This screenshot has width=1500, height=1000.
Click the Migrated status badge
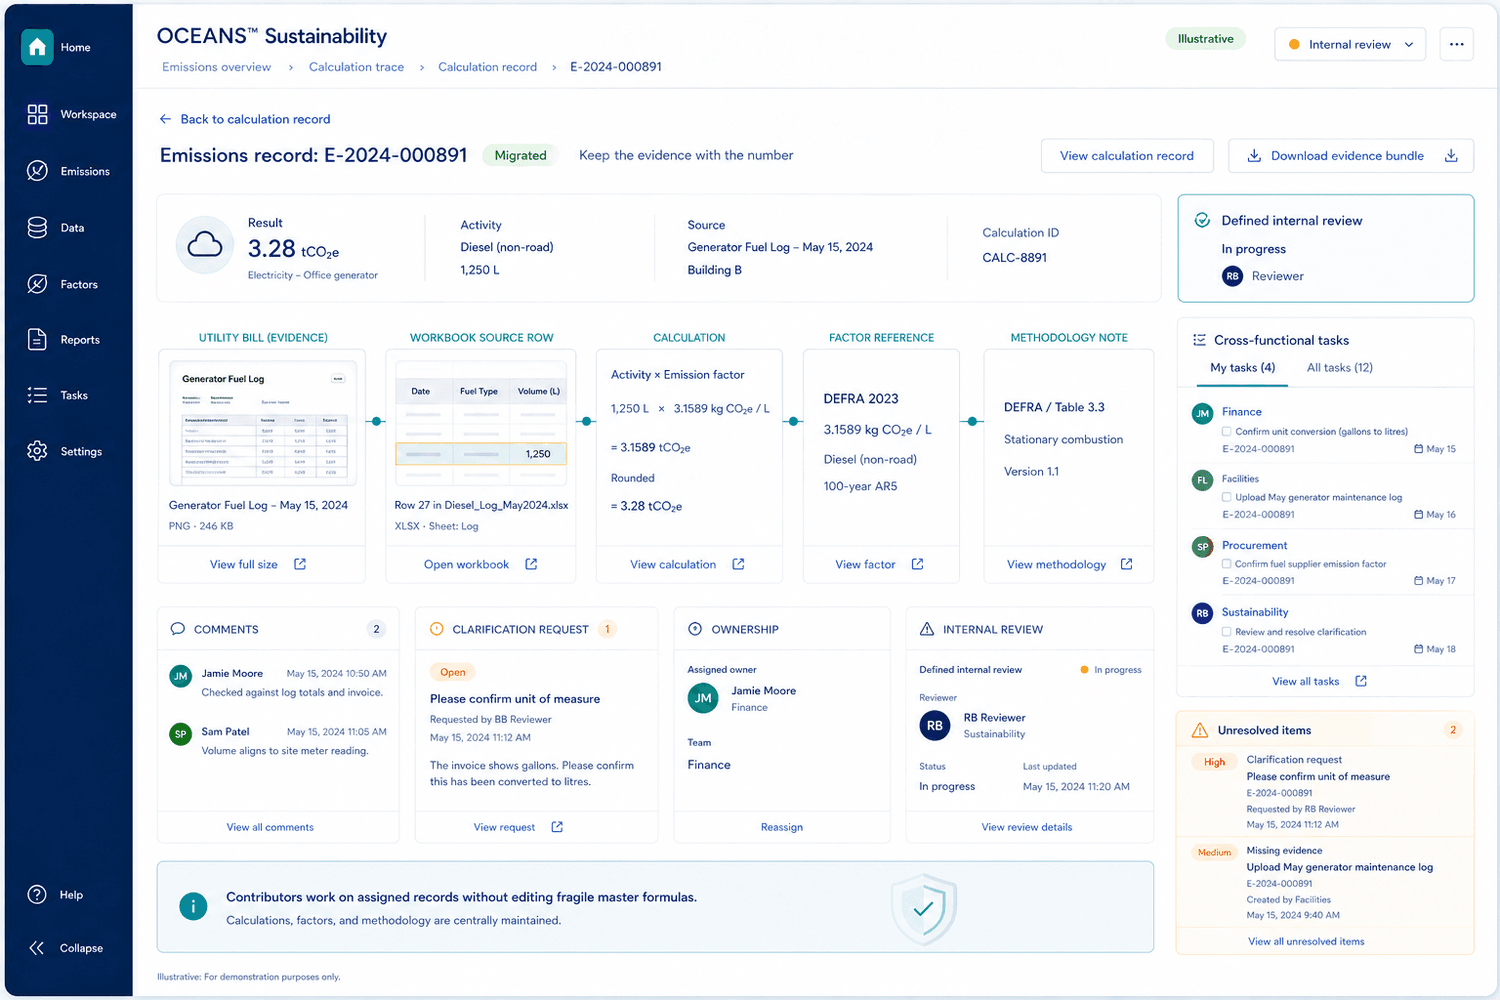[520, 155]
